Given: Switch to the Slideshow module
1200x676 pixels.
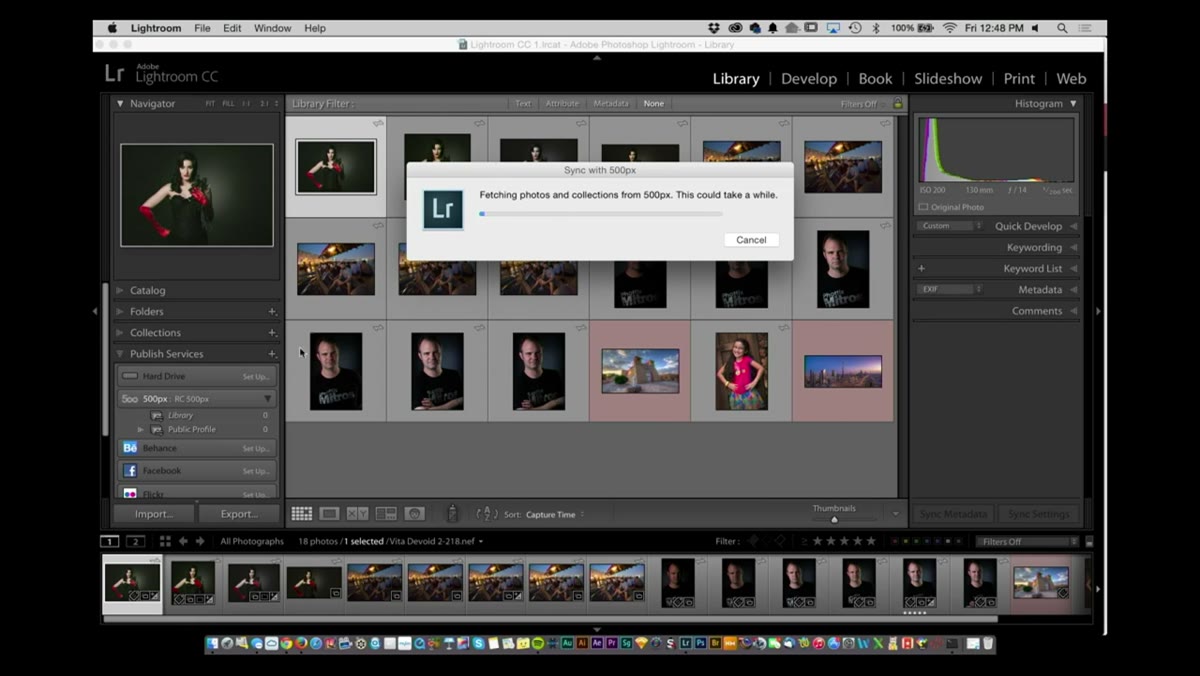Looking at the screenshot, I should pos(948,78).
